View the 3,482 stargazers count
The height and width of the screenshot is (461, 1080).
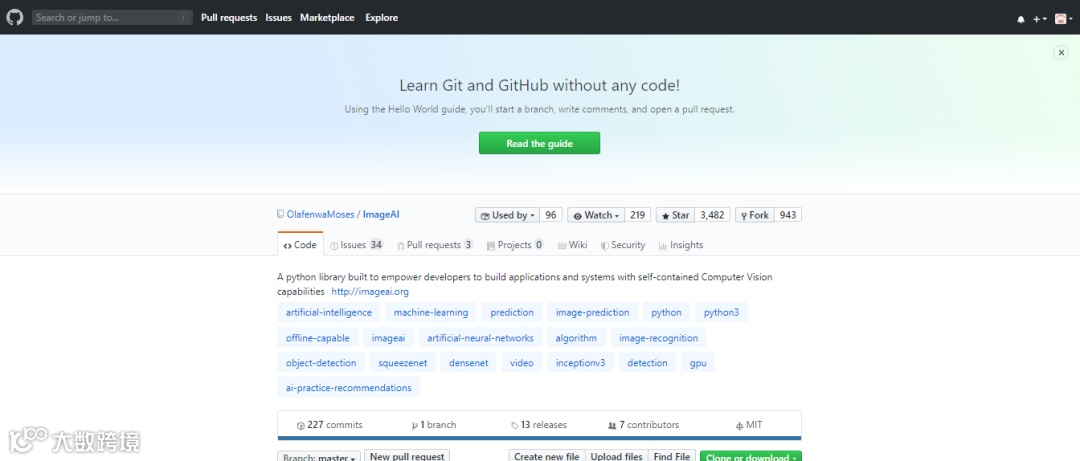pyautogui.click(x=712, y=215)
